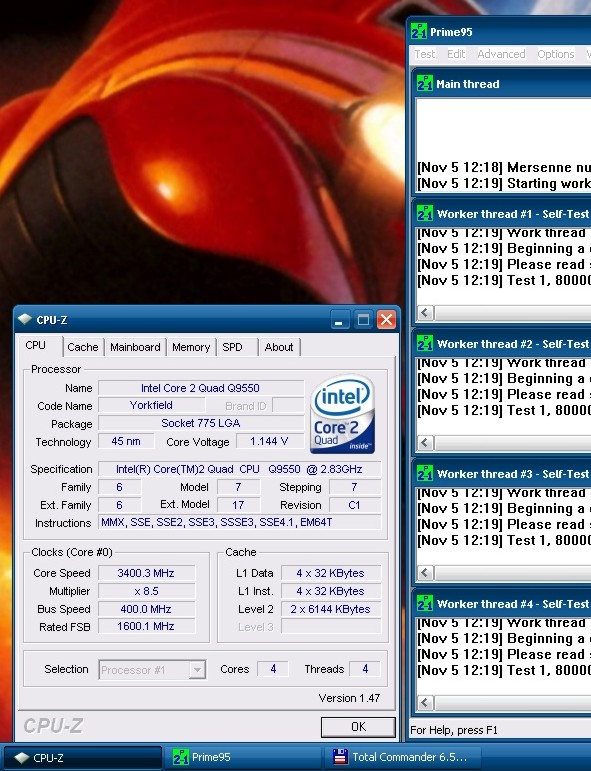Click the Revision value C1

tap(355, 505)
